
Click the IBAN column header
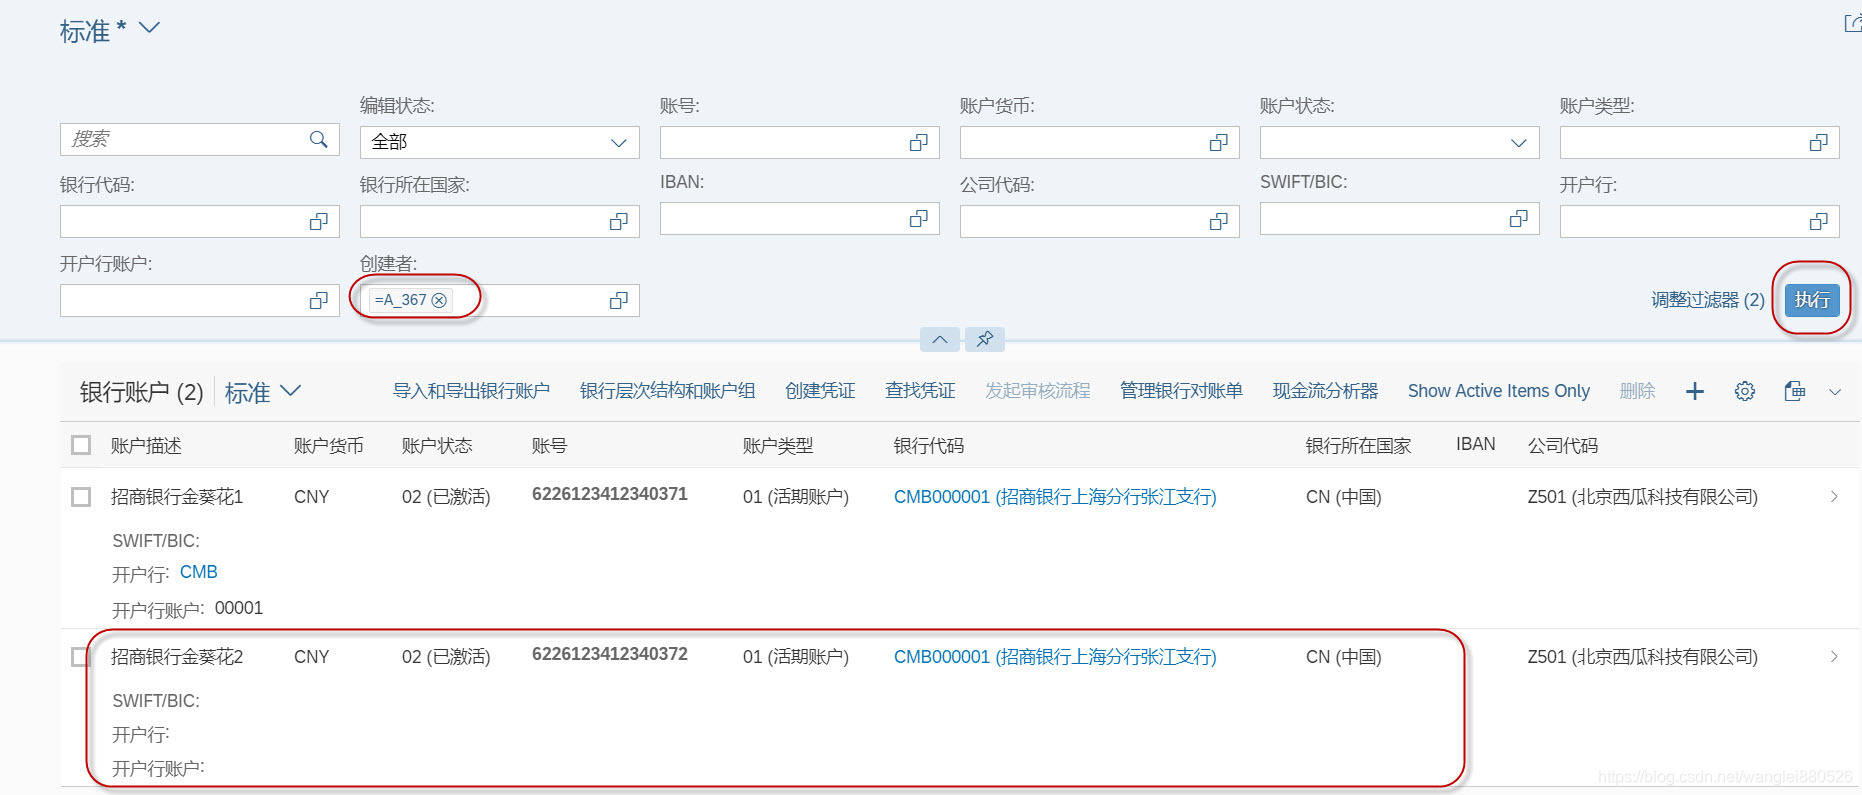1476,444
